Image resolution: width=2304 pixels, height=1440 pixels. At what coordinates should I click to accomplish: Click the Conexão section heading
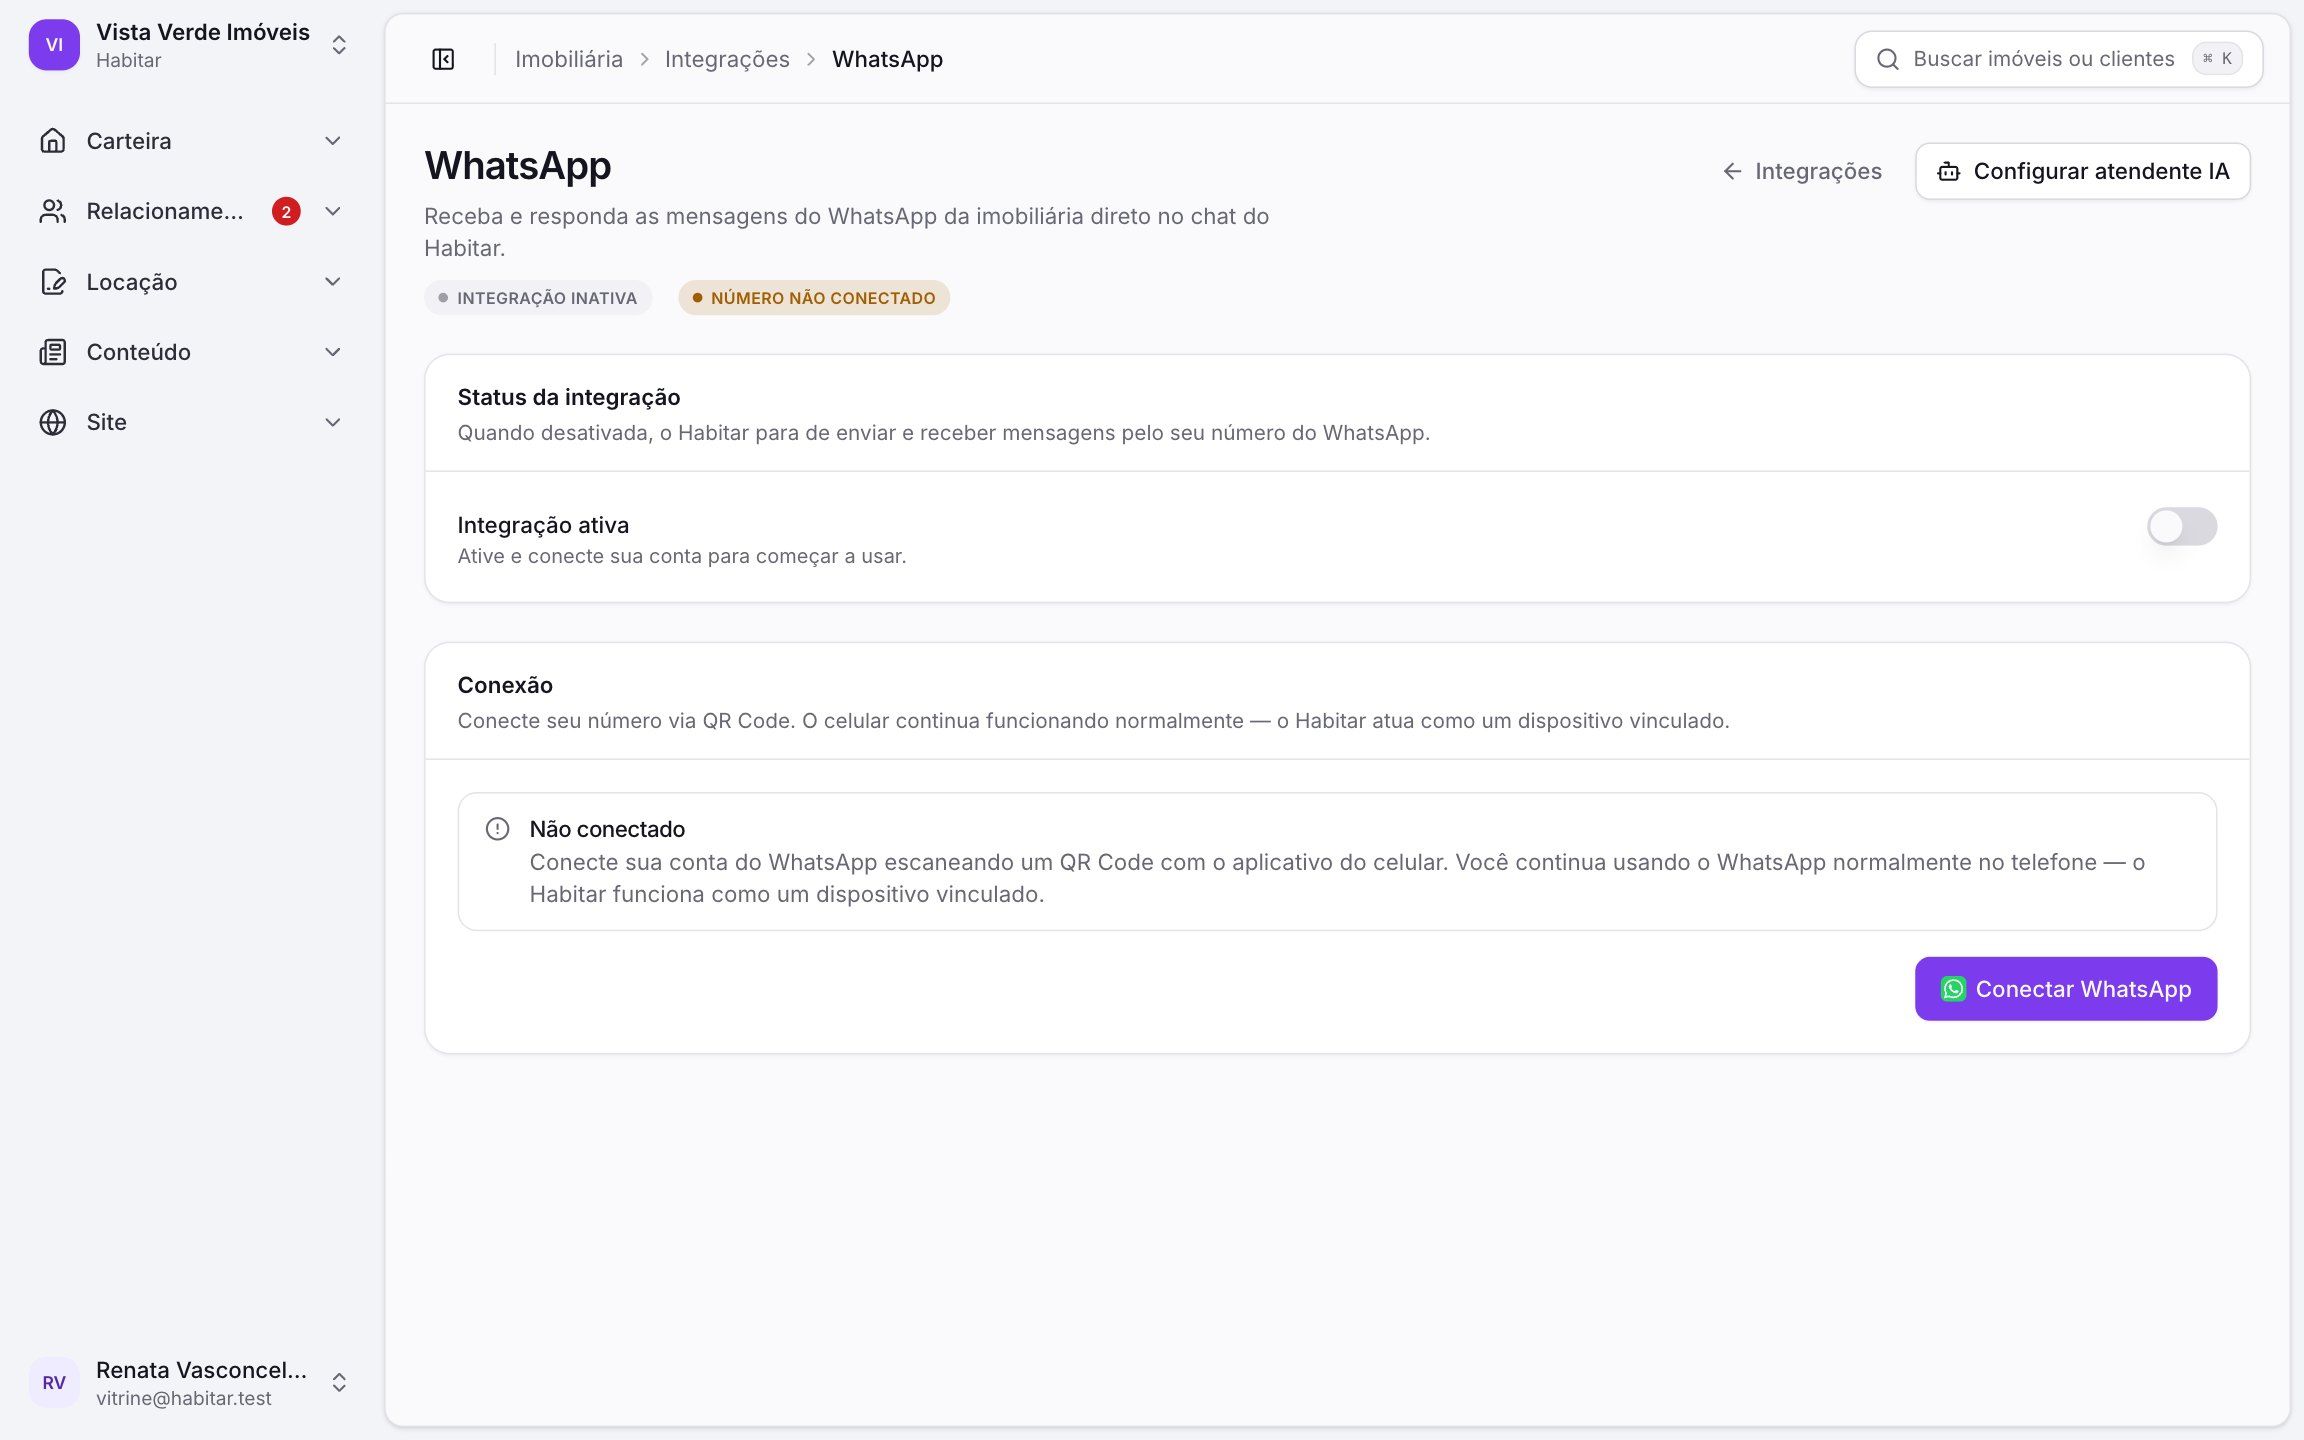[505, 685]
